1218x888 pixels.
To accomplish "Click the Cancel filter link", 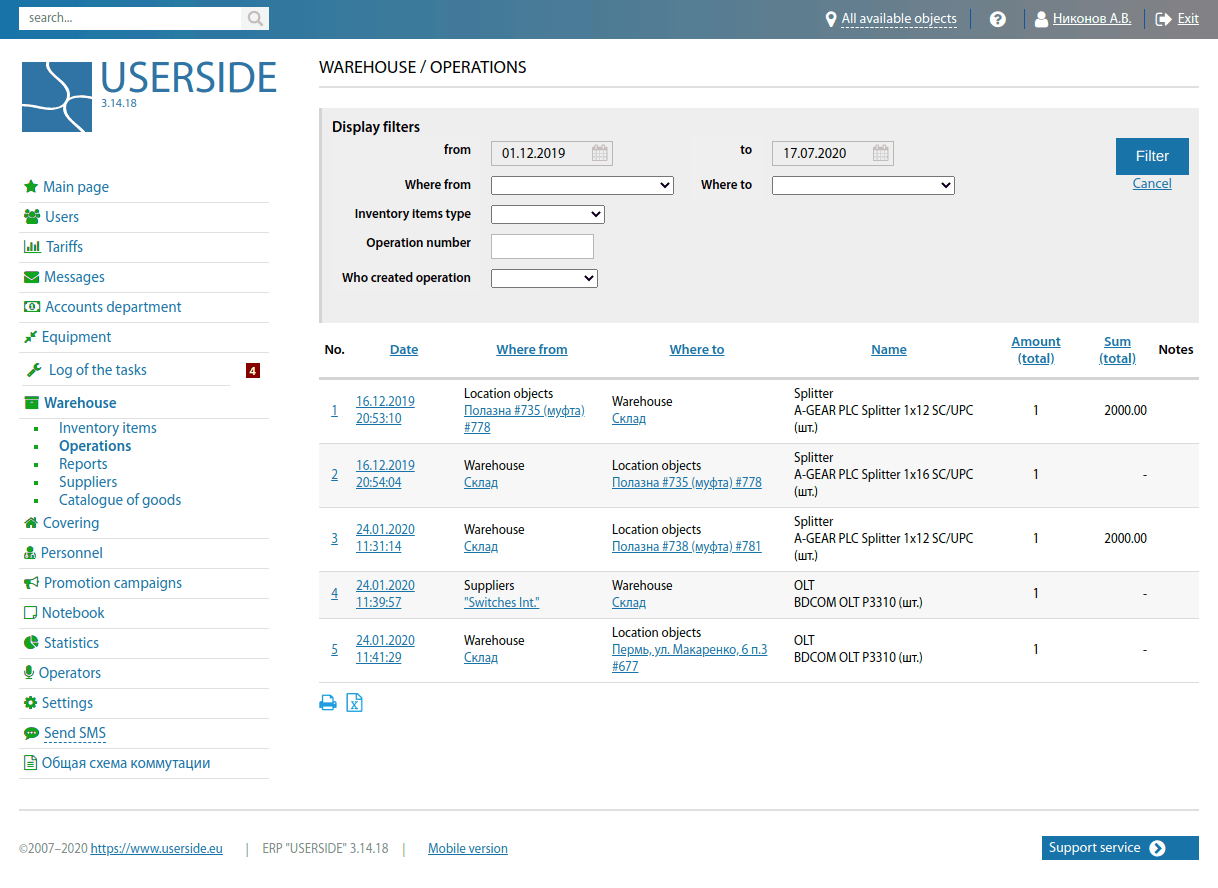I will (1152, 184).
